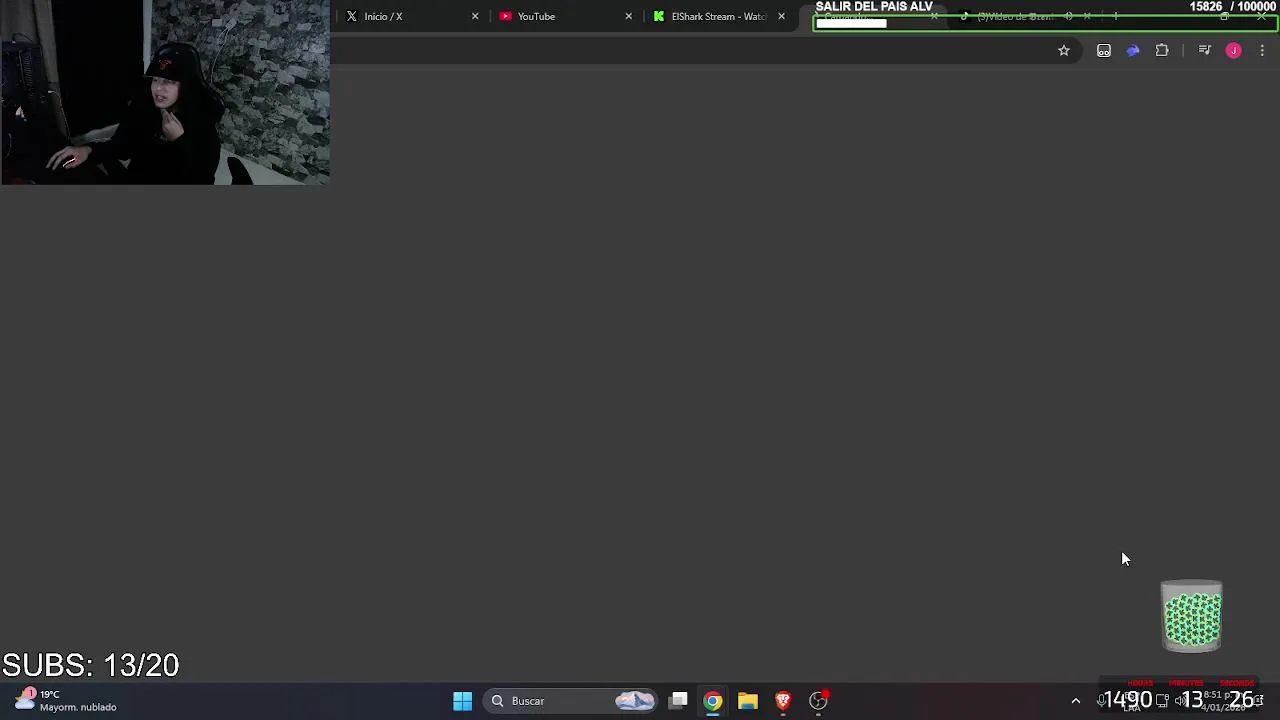This screenshot has width=1280, height=720.
Task: Switch to the Inicio / X tab
Action: [x=412, y=16]
